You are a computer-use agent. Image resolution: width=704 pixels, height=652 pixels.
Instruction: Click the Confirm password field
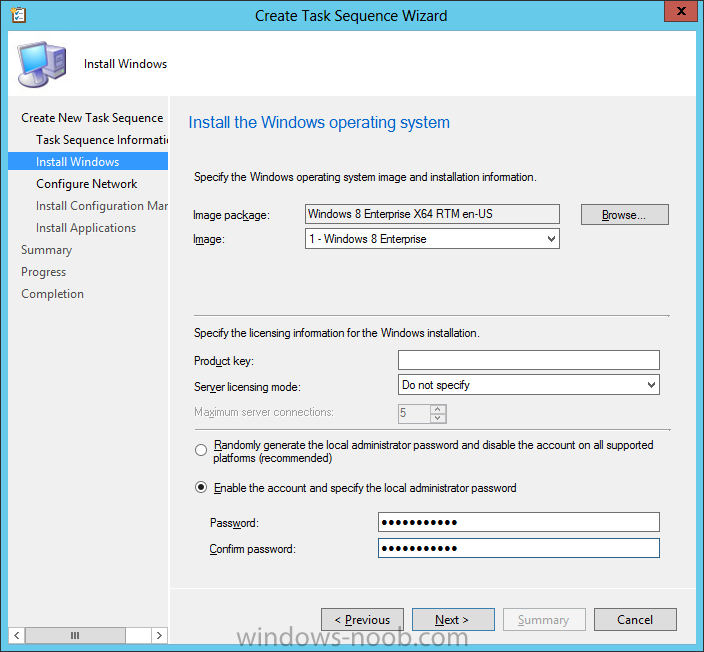[x=519, y=548]
